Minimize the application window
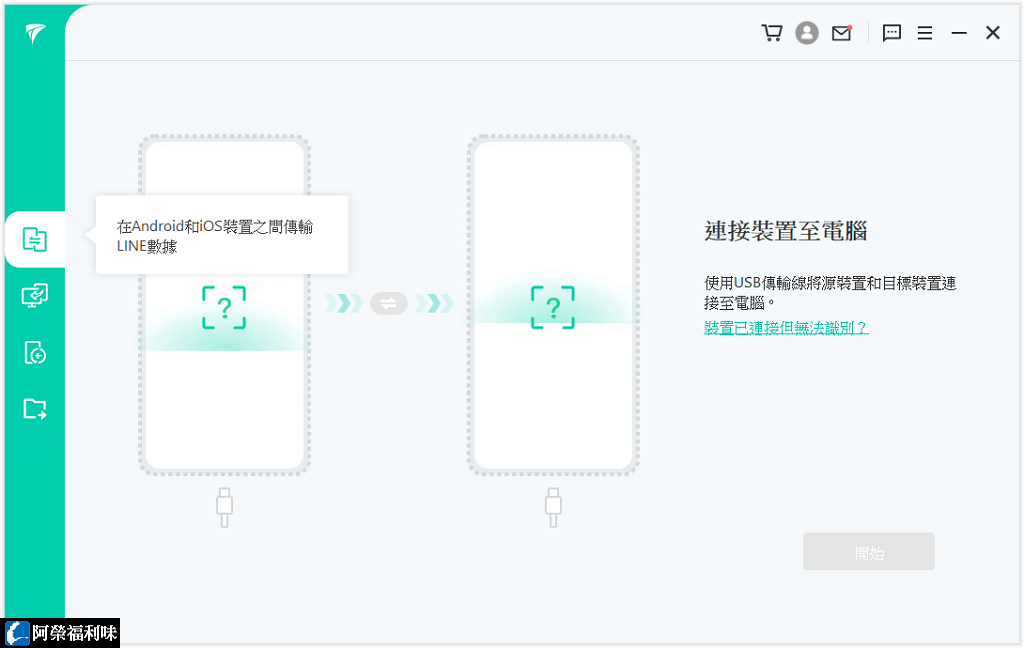 (959, 33)
